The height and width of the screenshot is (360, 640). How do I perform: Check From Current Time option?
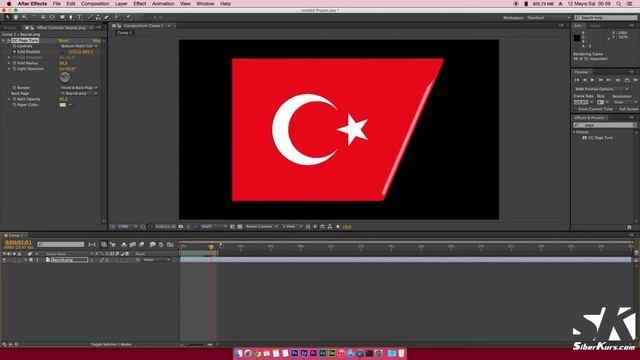point(576,109)
